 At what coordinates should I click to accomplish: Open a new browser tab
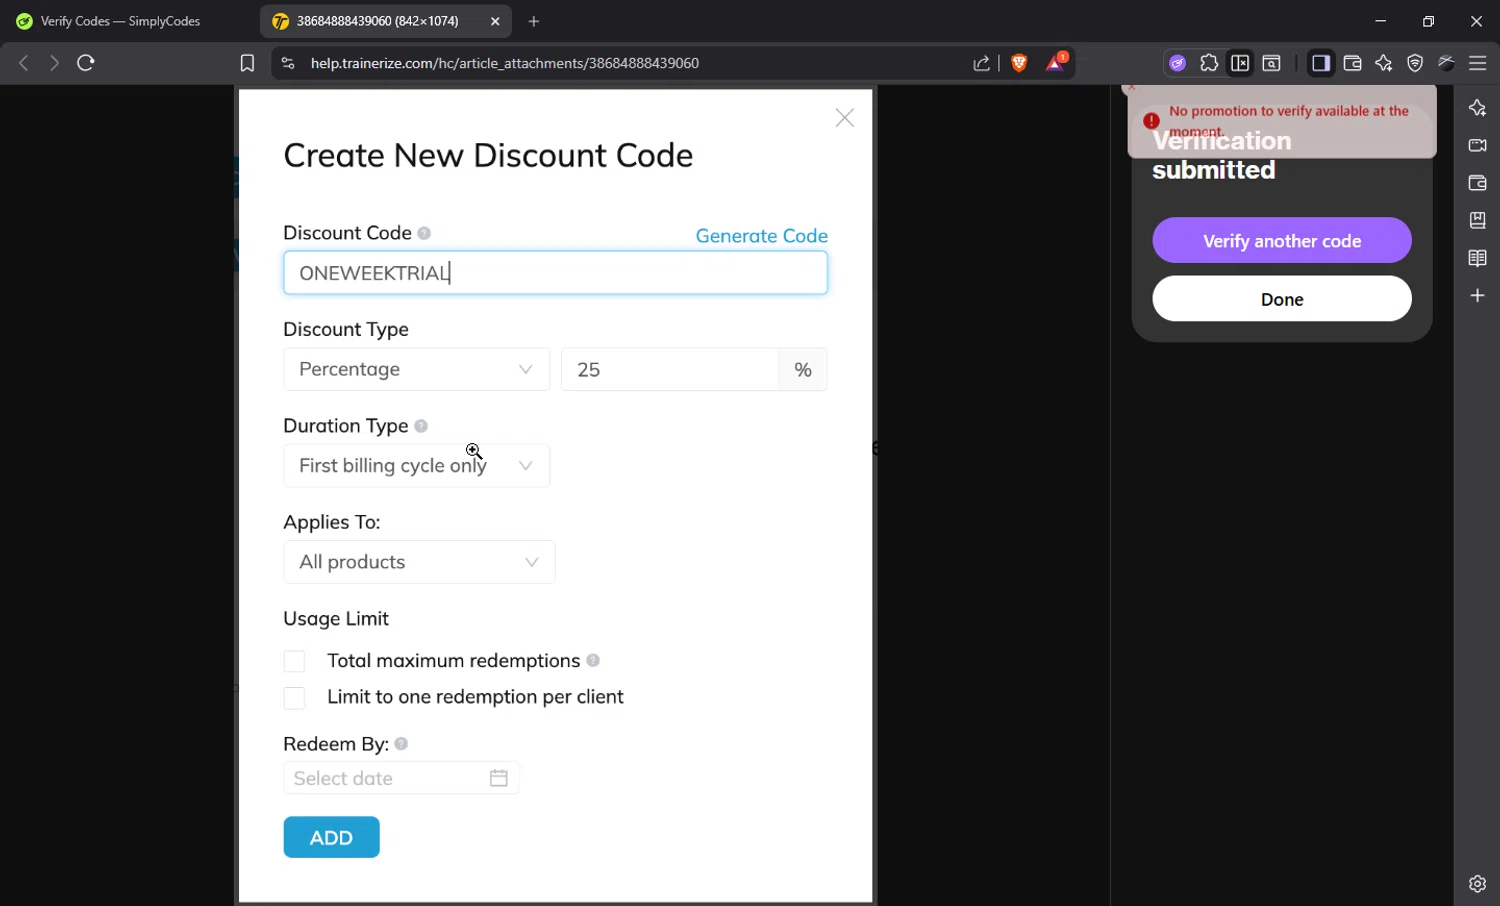(534, 21)
